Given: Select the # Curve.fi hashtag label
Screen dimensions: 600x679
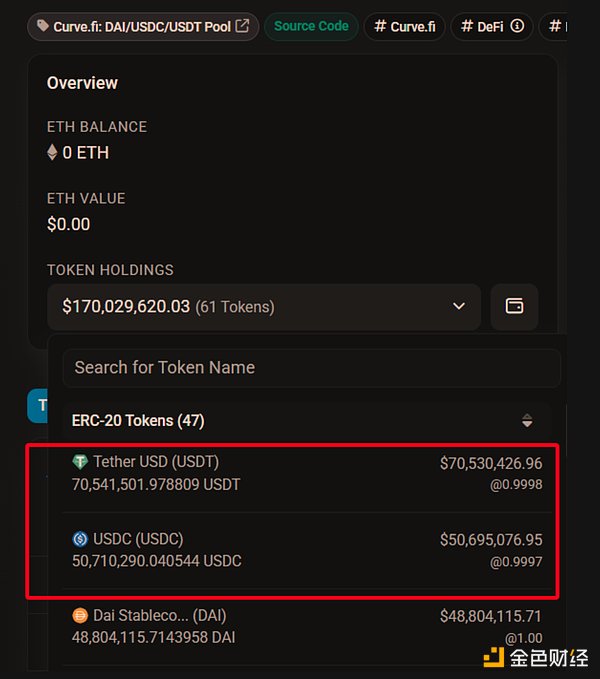Looking at the screenshot, I should pyautogui.click(x=405, y=27).
